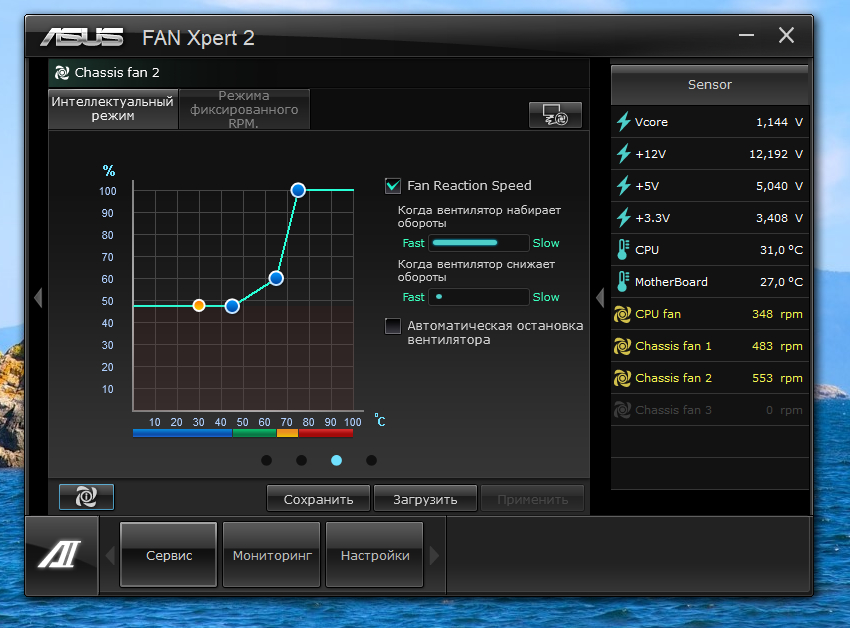Open the Настройки menu
The width and height of the screenshot is (850, 628).
tap(375, 555)
